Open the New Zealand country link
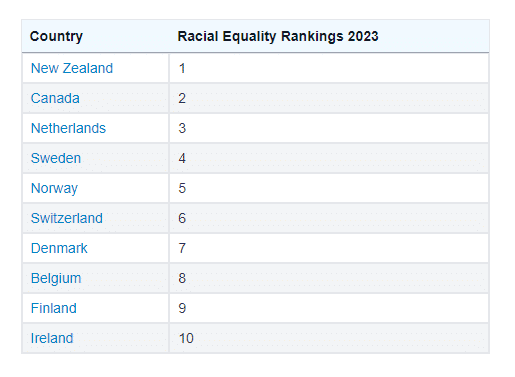 (x=72, y=68)
